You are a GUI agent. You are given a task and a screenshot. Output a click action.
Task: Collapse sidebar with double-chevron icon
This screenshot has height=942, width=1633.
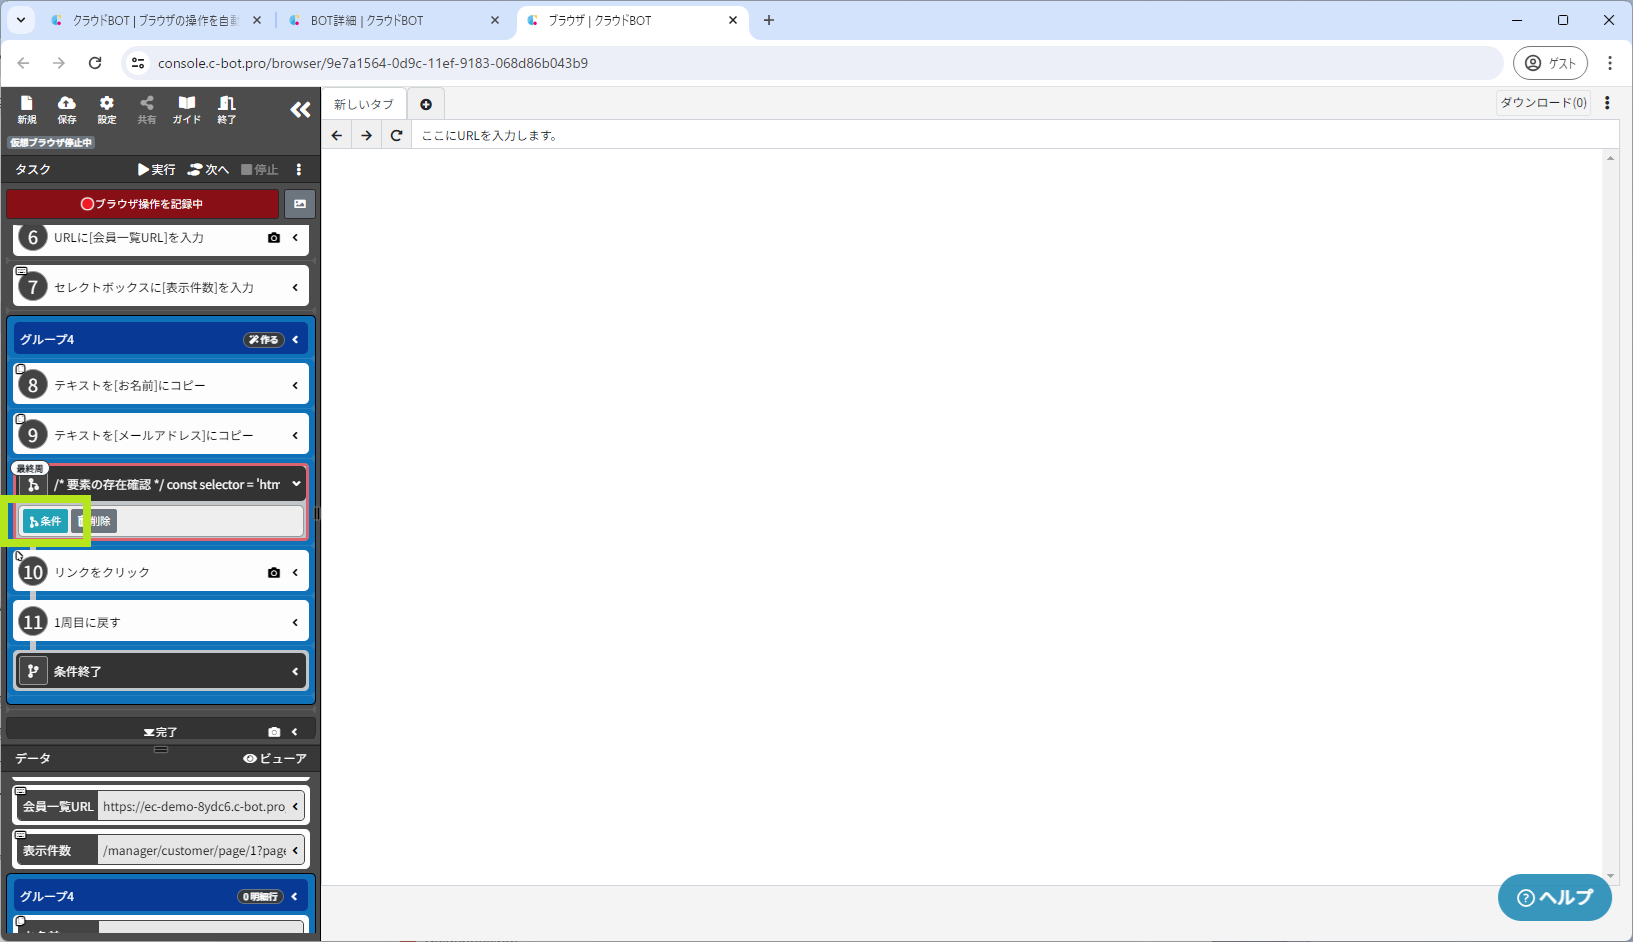click(x=300, y=109)
